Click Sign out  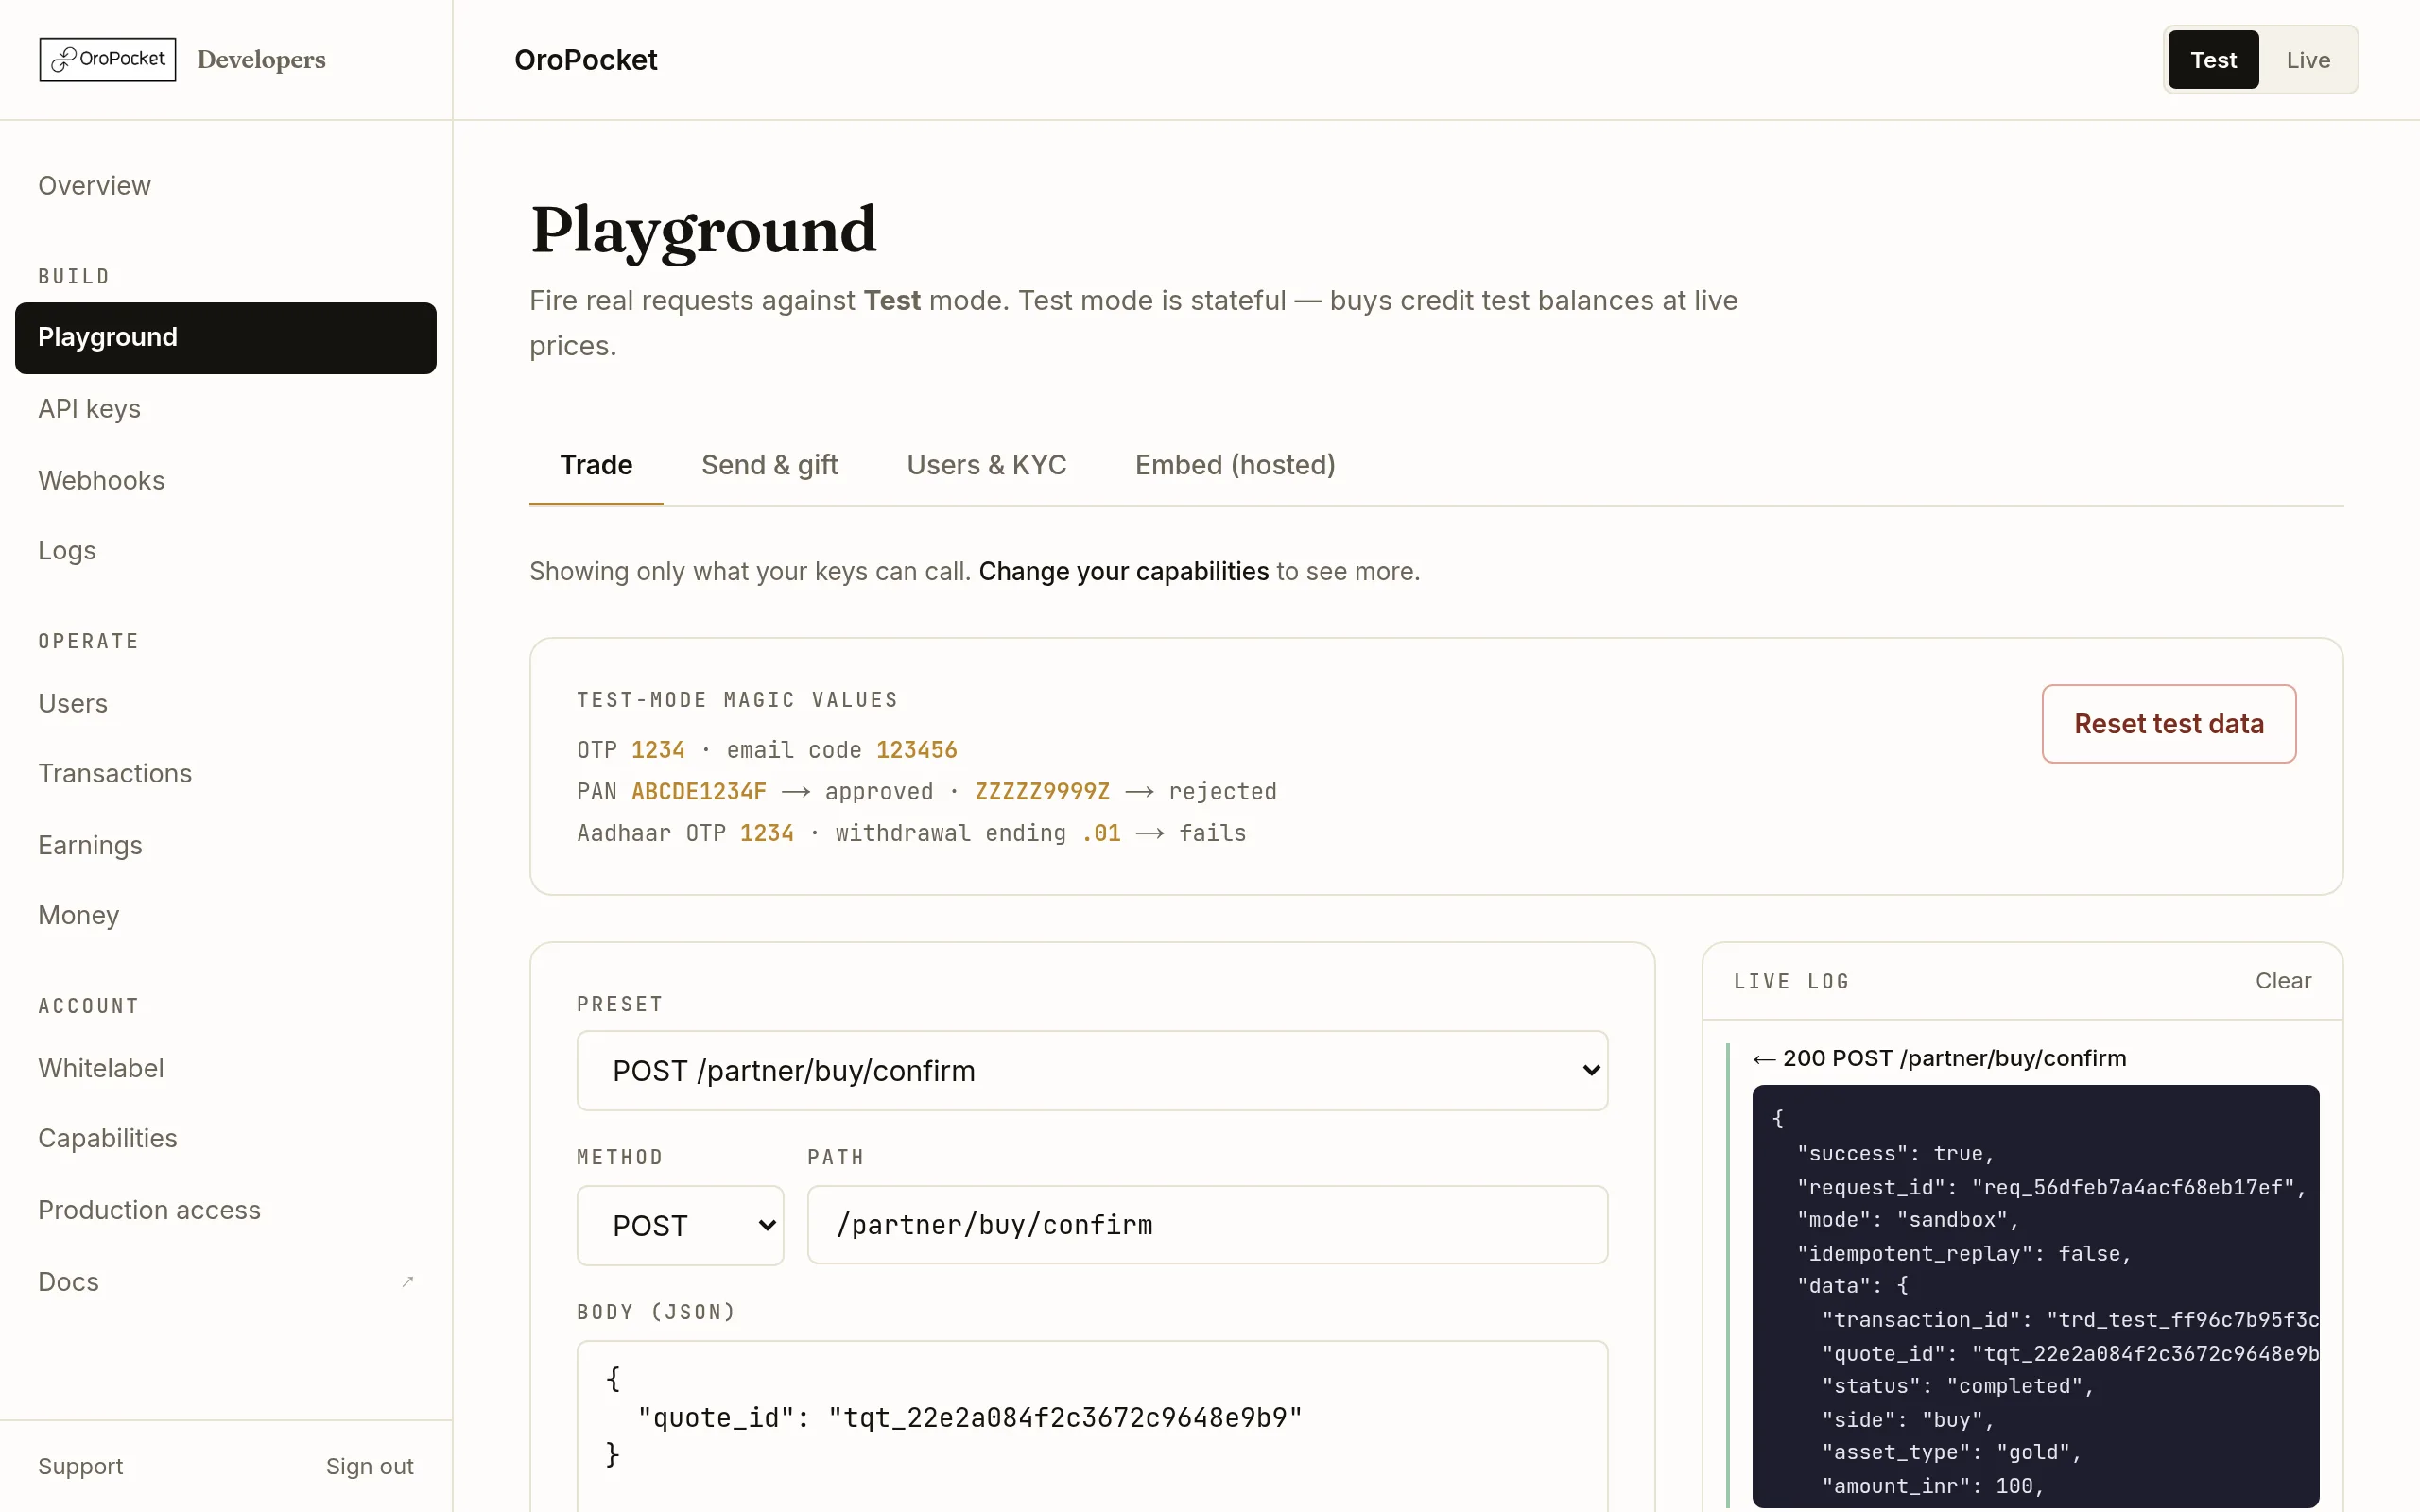369,1466
